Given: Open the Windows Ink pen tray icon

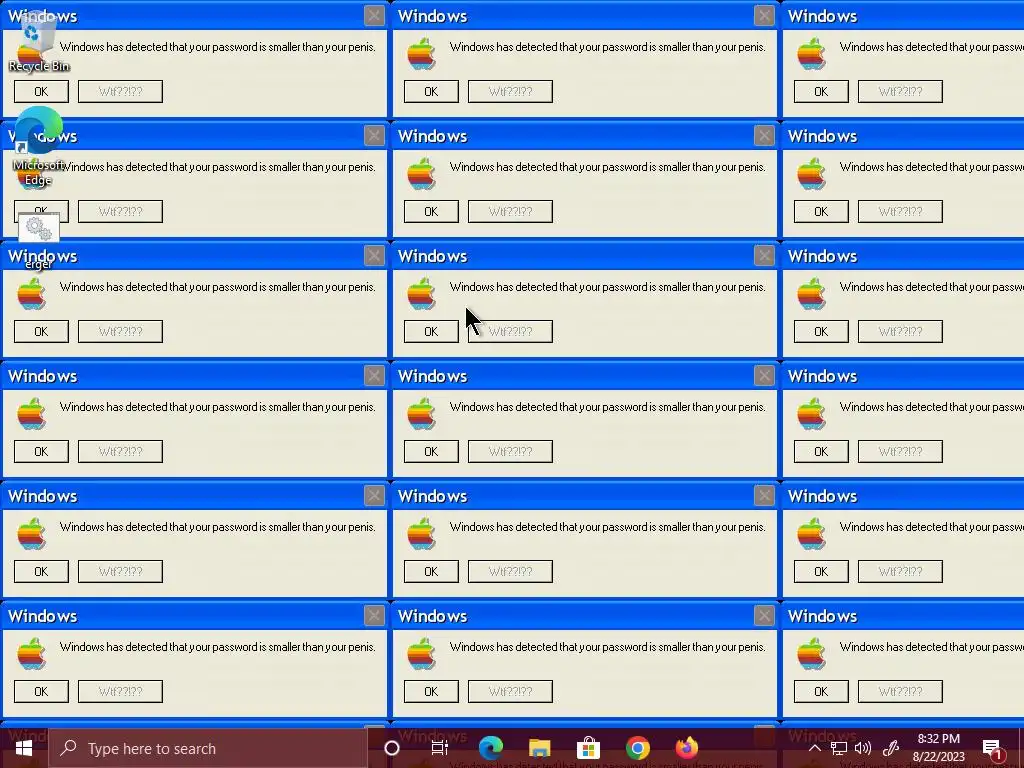Looking at the screenshot, I should point(891,748).
